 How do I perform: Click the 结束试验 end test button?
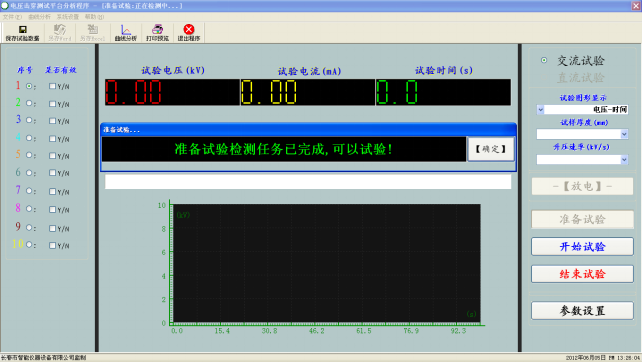pyautogui.click(x=582, y=274)
